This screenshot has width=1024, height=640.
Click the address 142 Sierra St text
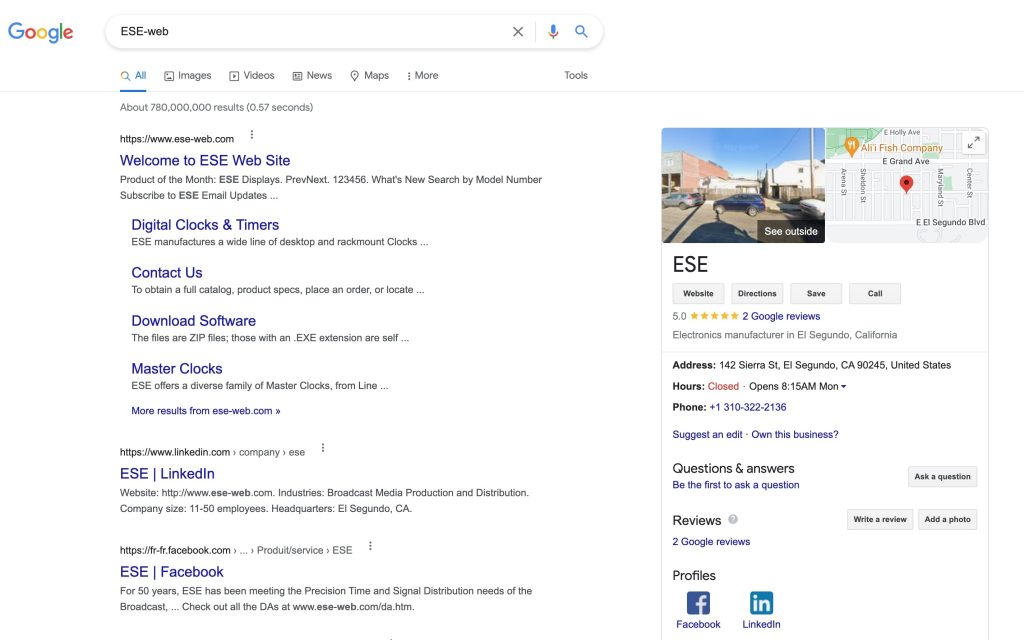point(835,366)
